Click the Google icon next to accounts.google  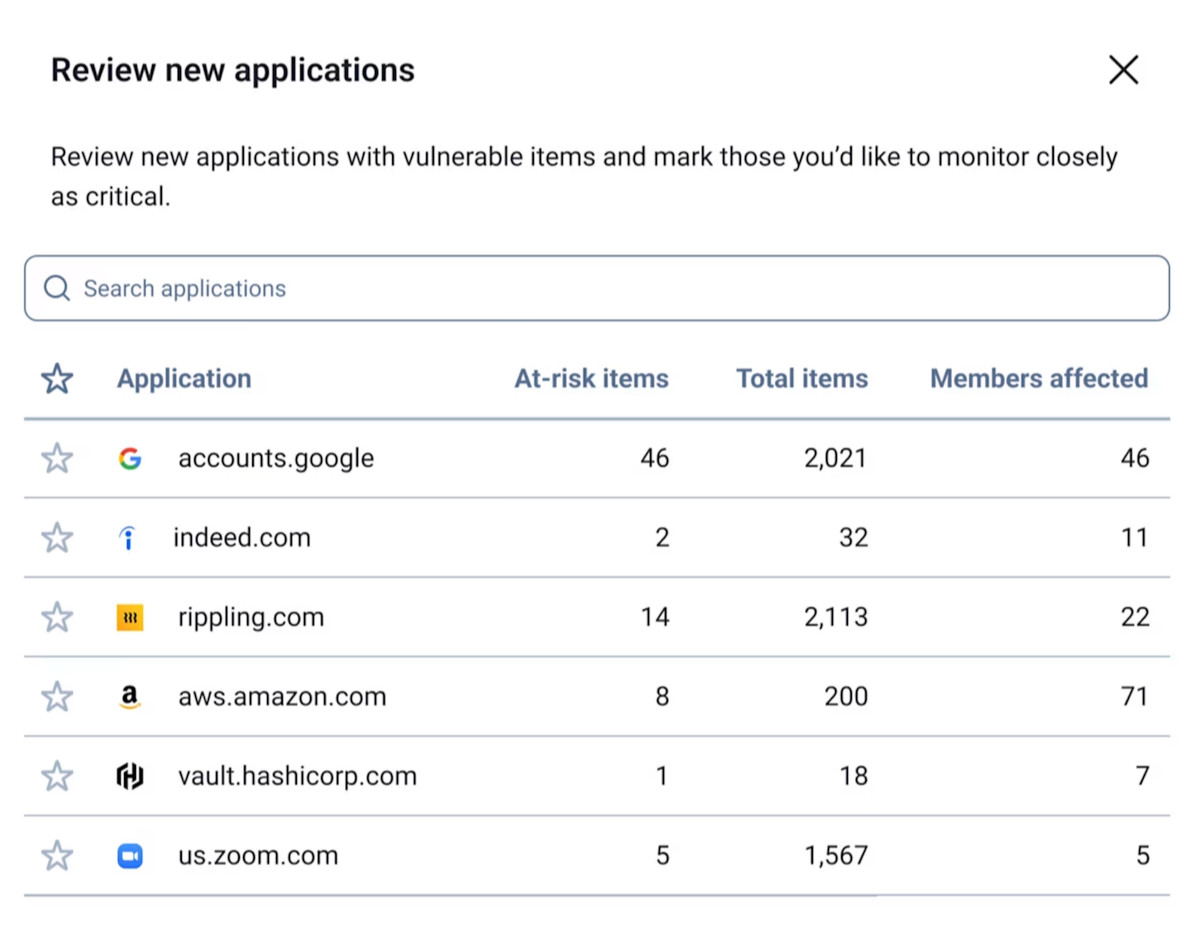coord(130,458)
